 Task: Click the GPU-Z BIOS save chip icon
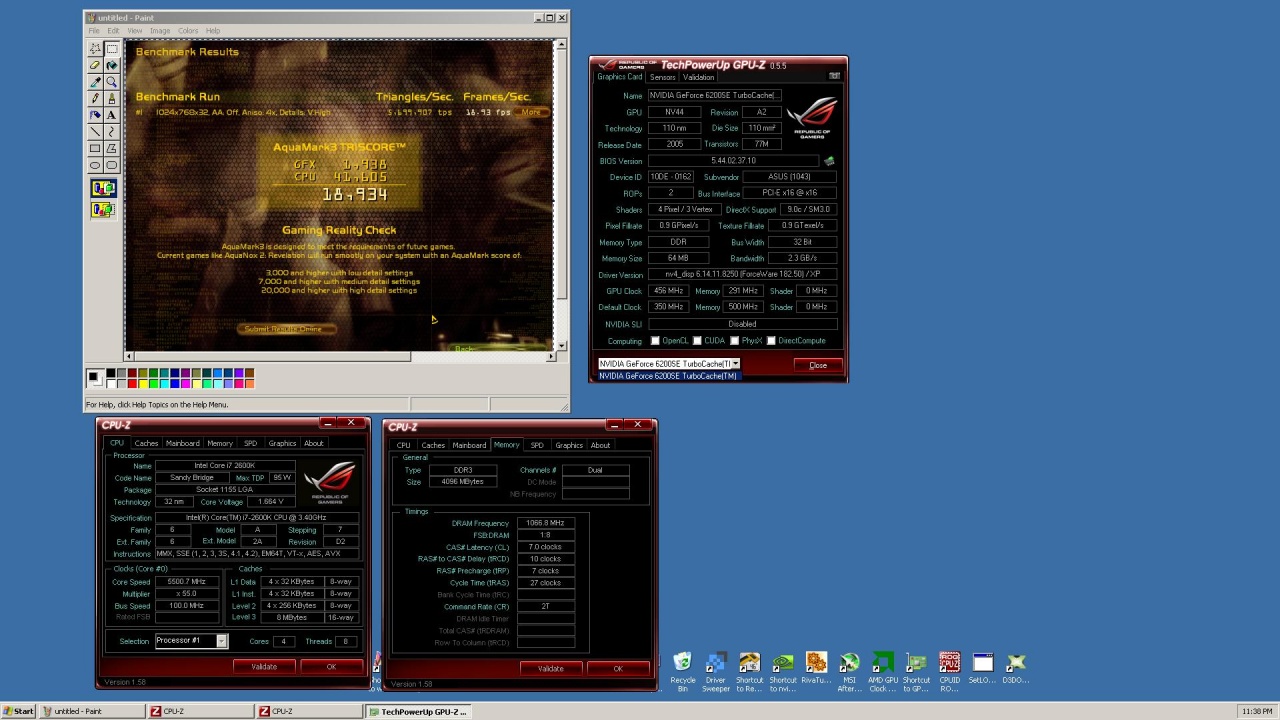828,161
